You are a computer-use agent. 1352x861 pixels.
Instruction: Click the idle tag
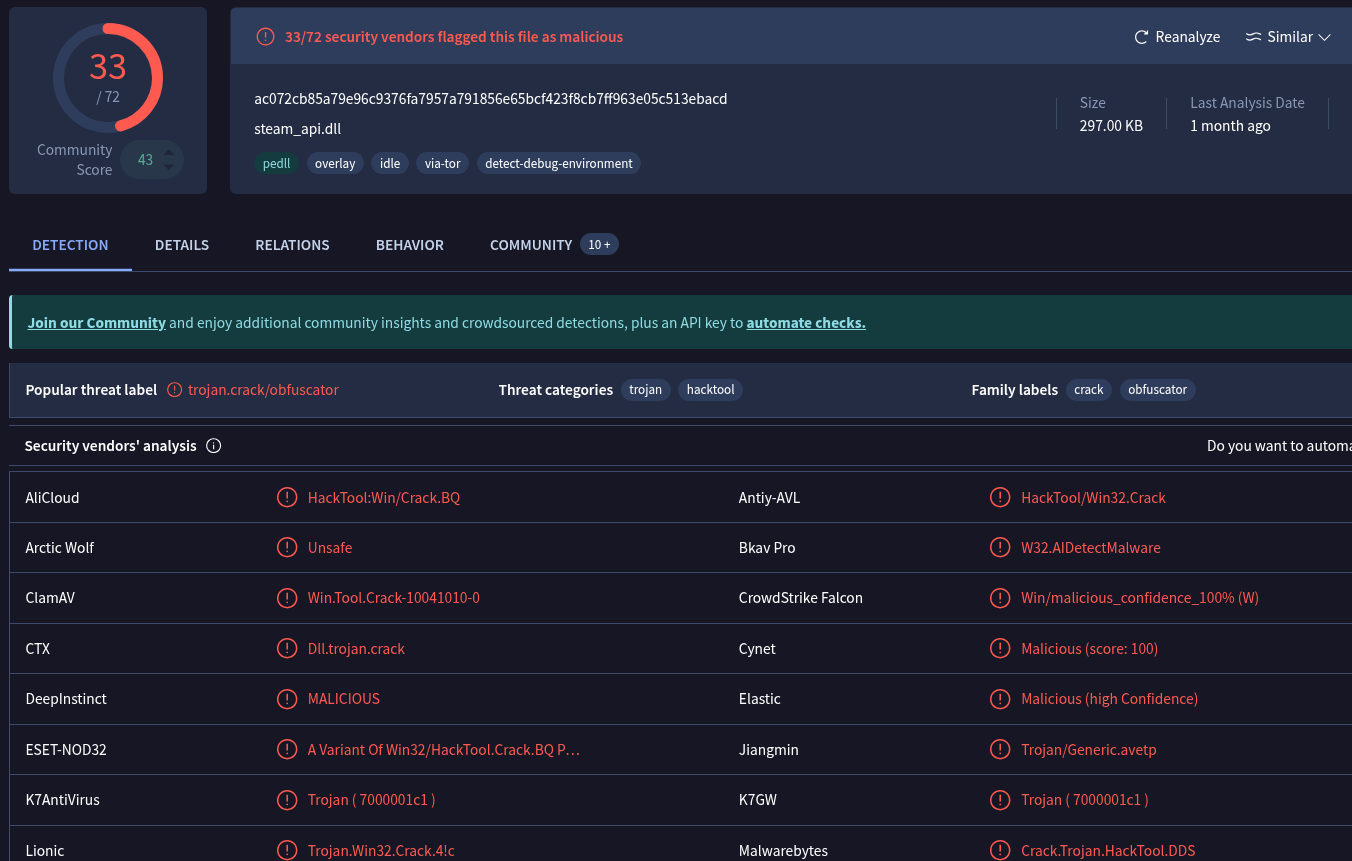pos(390,163)
